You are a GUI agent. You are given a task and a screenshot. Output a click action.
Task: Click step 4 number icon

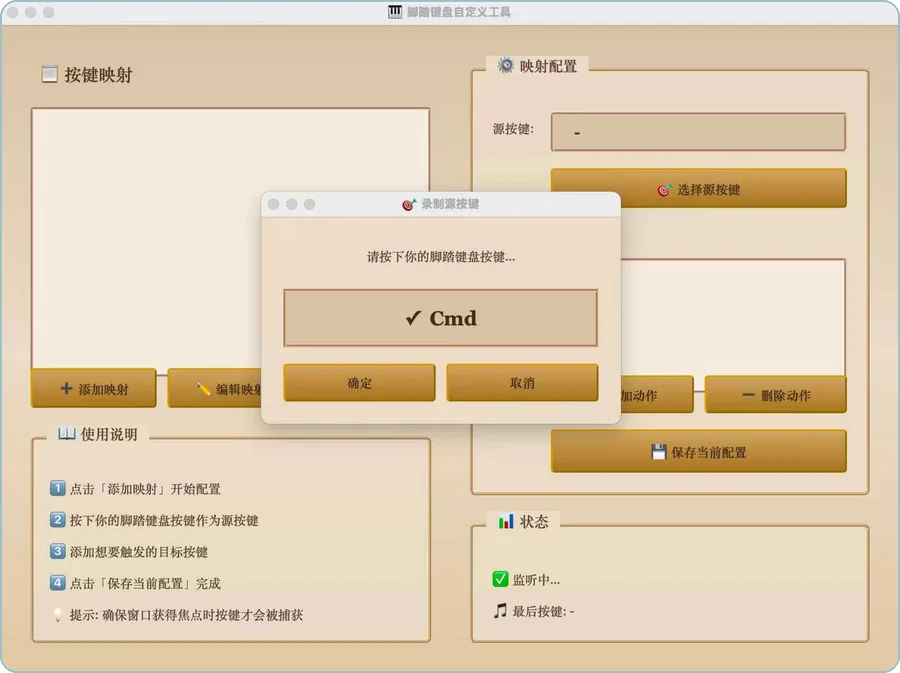(x=57, y=583)
